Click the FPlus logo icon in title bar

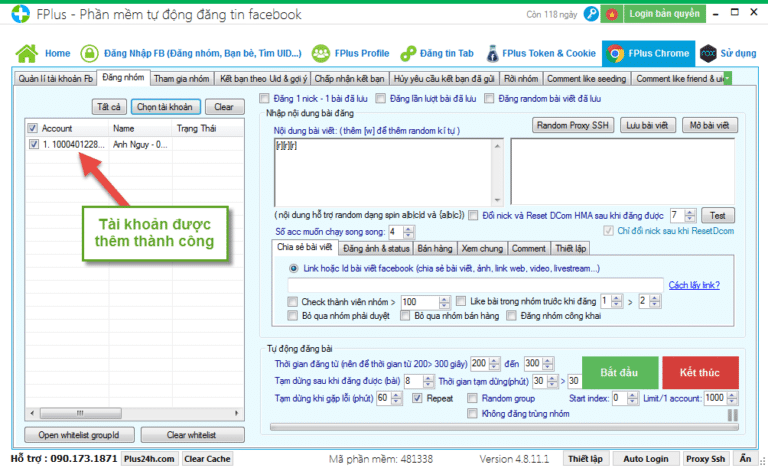21,14
